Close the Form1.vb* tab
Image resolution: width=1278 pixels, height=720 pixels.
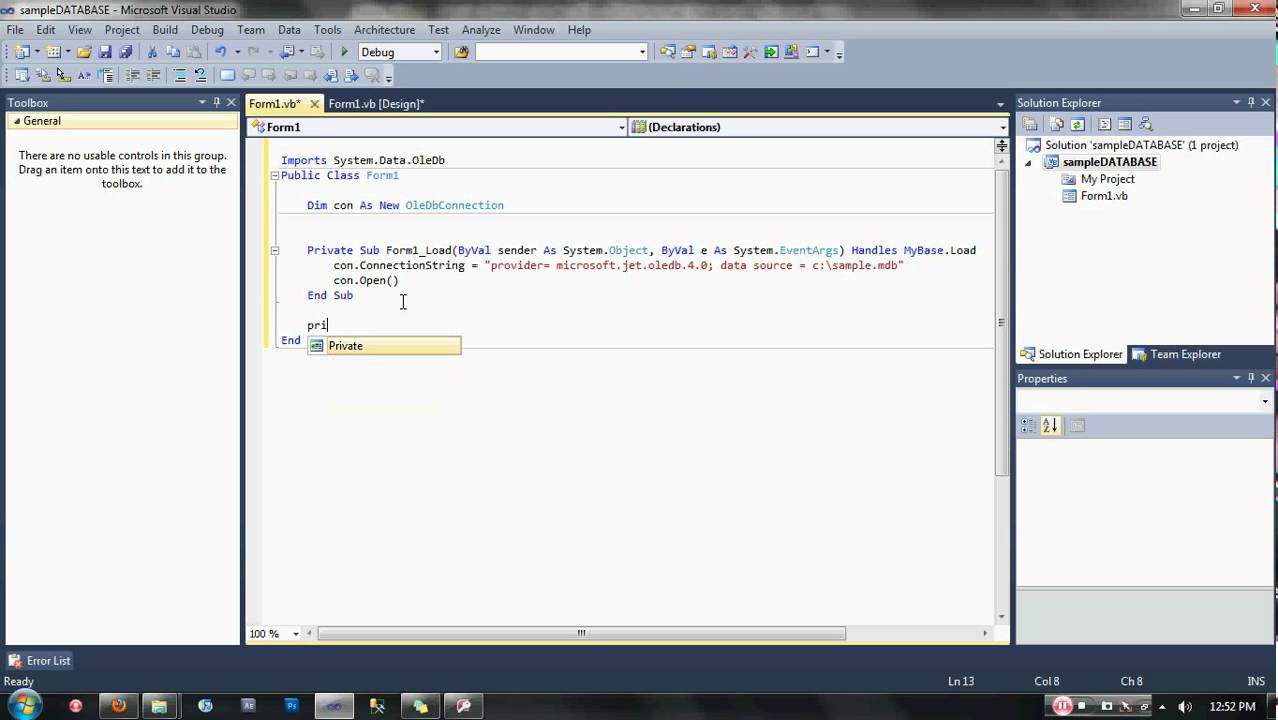tap(314, 104)
